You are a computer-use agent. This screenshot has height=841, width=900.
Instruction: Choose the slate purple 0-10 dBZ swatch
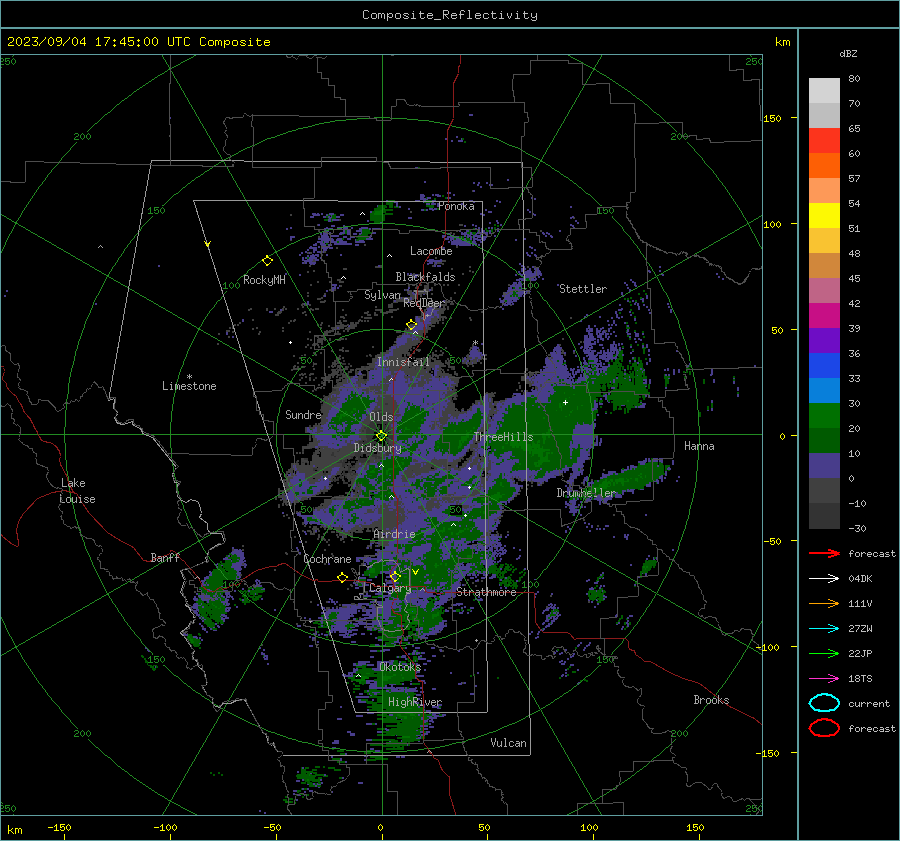(824, 466)
